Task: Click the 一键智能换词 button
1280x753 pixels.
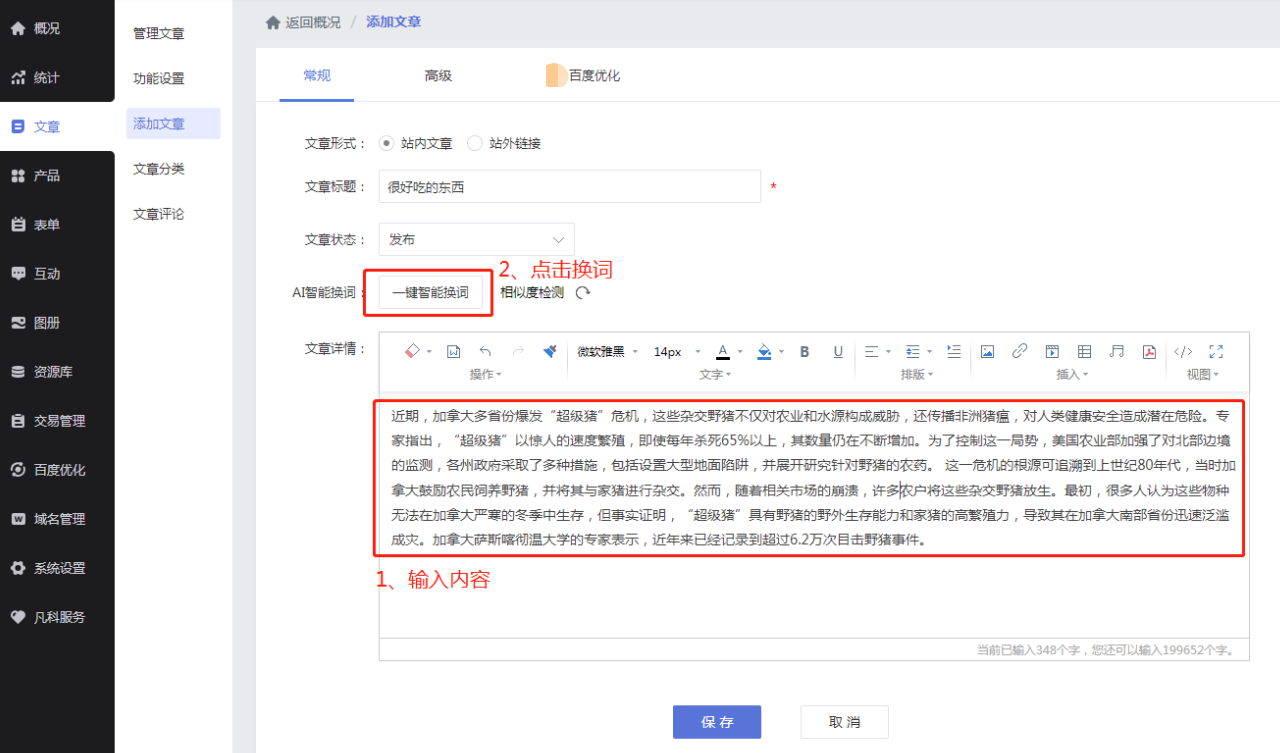Action: (x=430, y=293)
